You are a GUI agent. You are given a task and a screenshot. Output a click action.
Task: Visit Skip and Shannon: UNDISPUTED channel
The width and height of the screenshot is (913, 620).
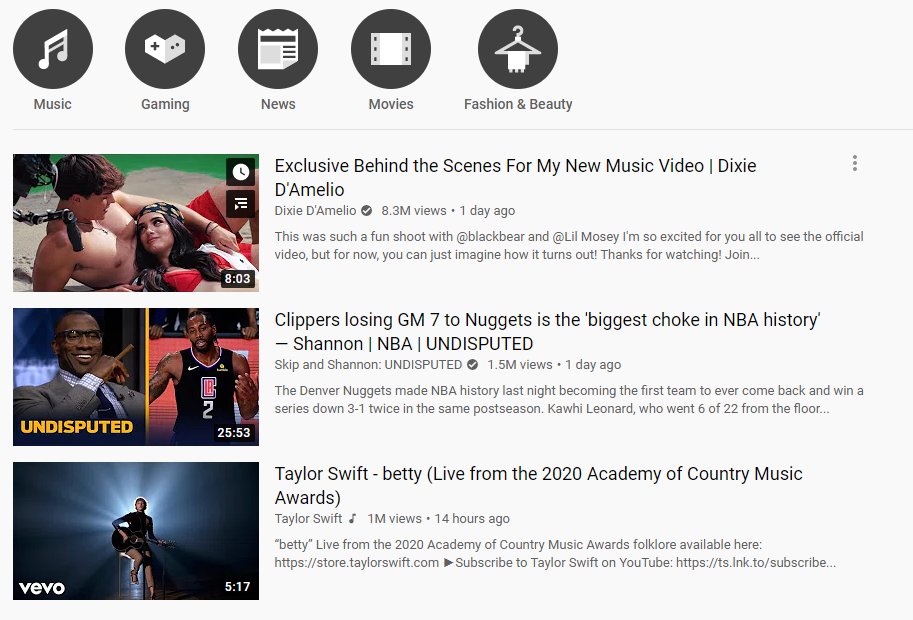(x=368, y=364)
